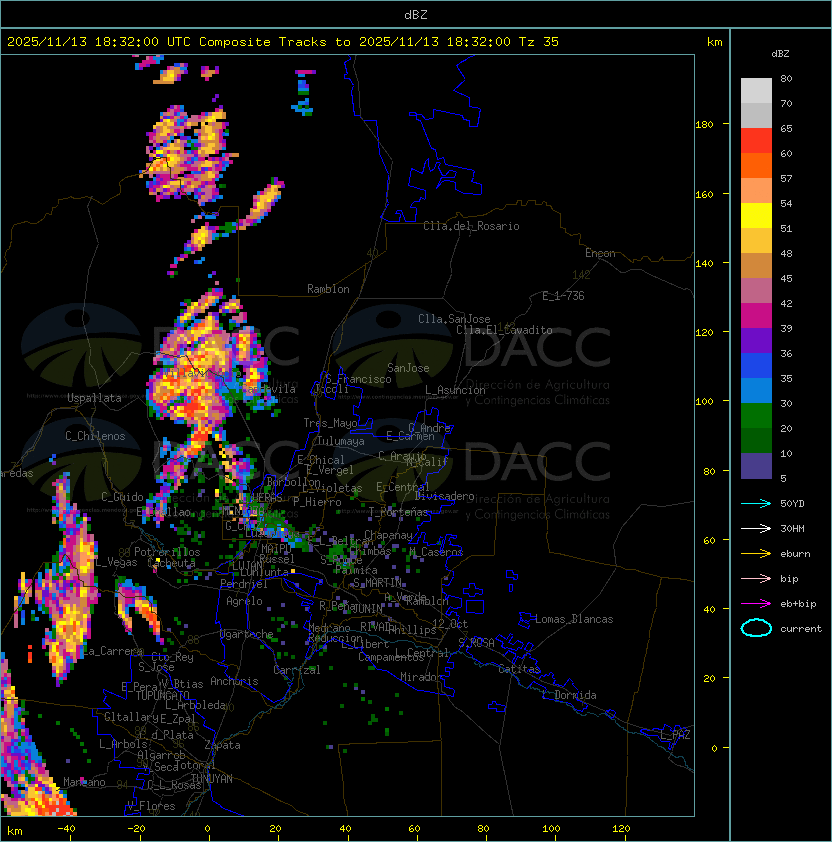
Task: Click the cyan 'current' ellipse symbol
Action: click(x=756, y=628)
